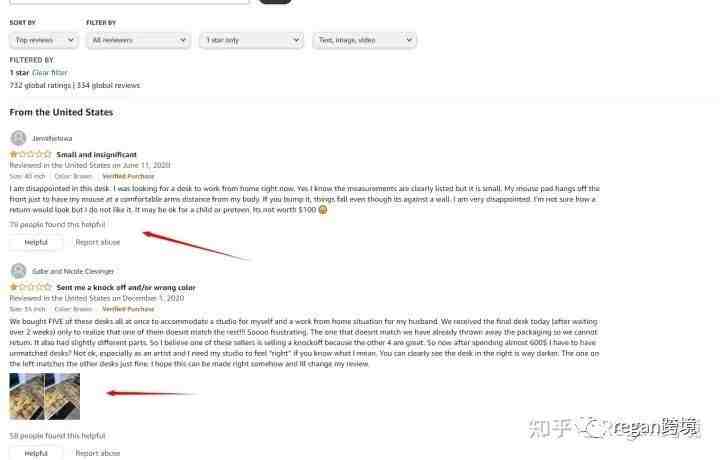Viewport: 720px width, 460px height.
Task: Expand the All reviewers filter dropdown
Action: tap(138, 40)
